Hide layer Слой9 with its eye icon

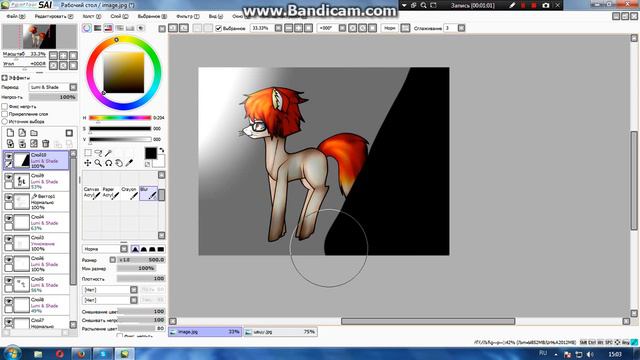pyautogui.click(x=9, y=177)
